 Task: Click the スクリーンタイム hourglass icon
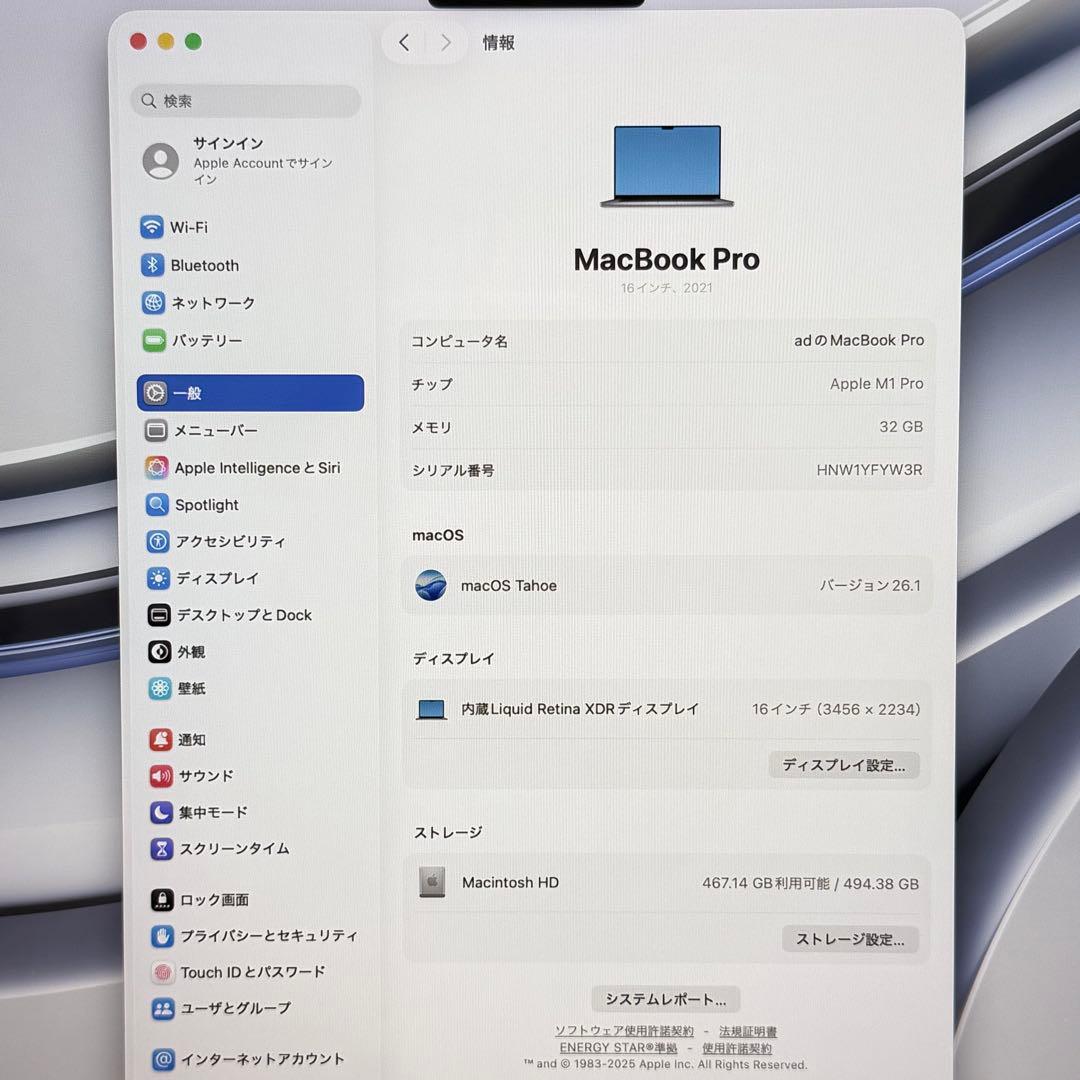[x=162, y=849]
